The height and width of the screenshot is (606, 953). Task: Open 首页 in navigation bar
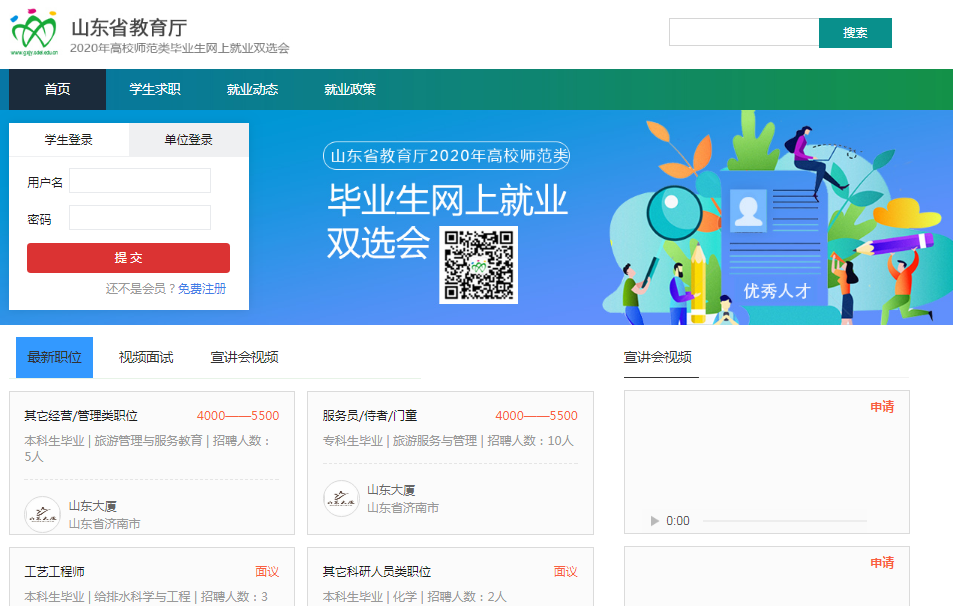57,89
